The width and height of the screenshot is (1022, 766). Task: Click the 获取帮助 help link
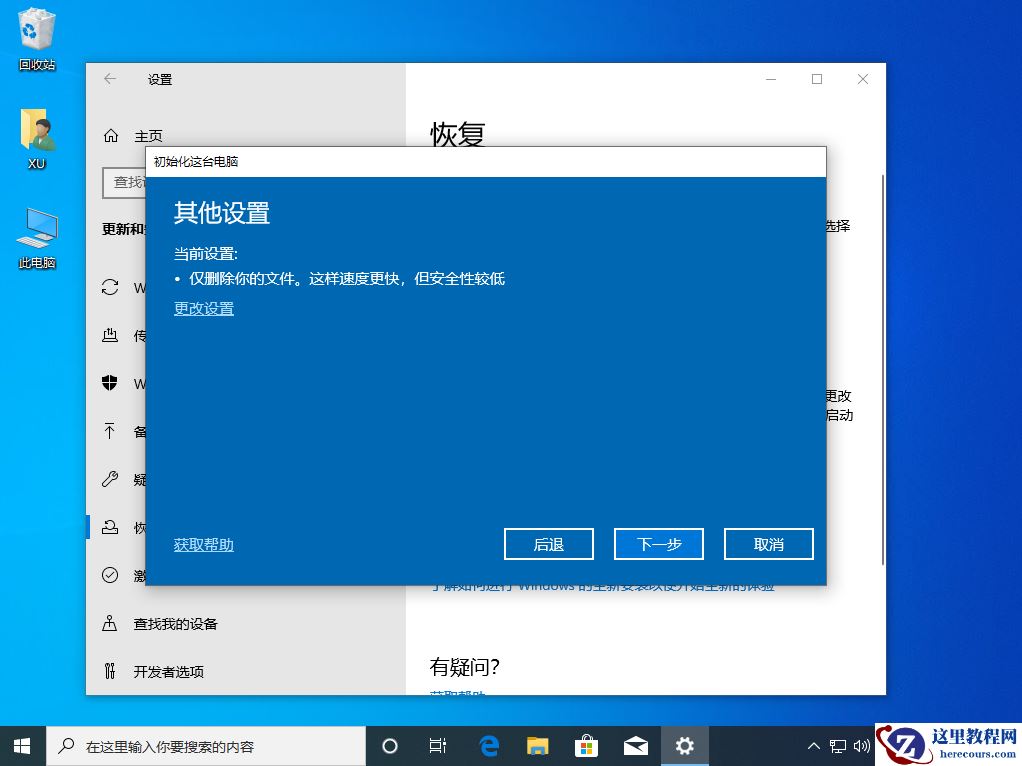tap(203, 544)
